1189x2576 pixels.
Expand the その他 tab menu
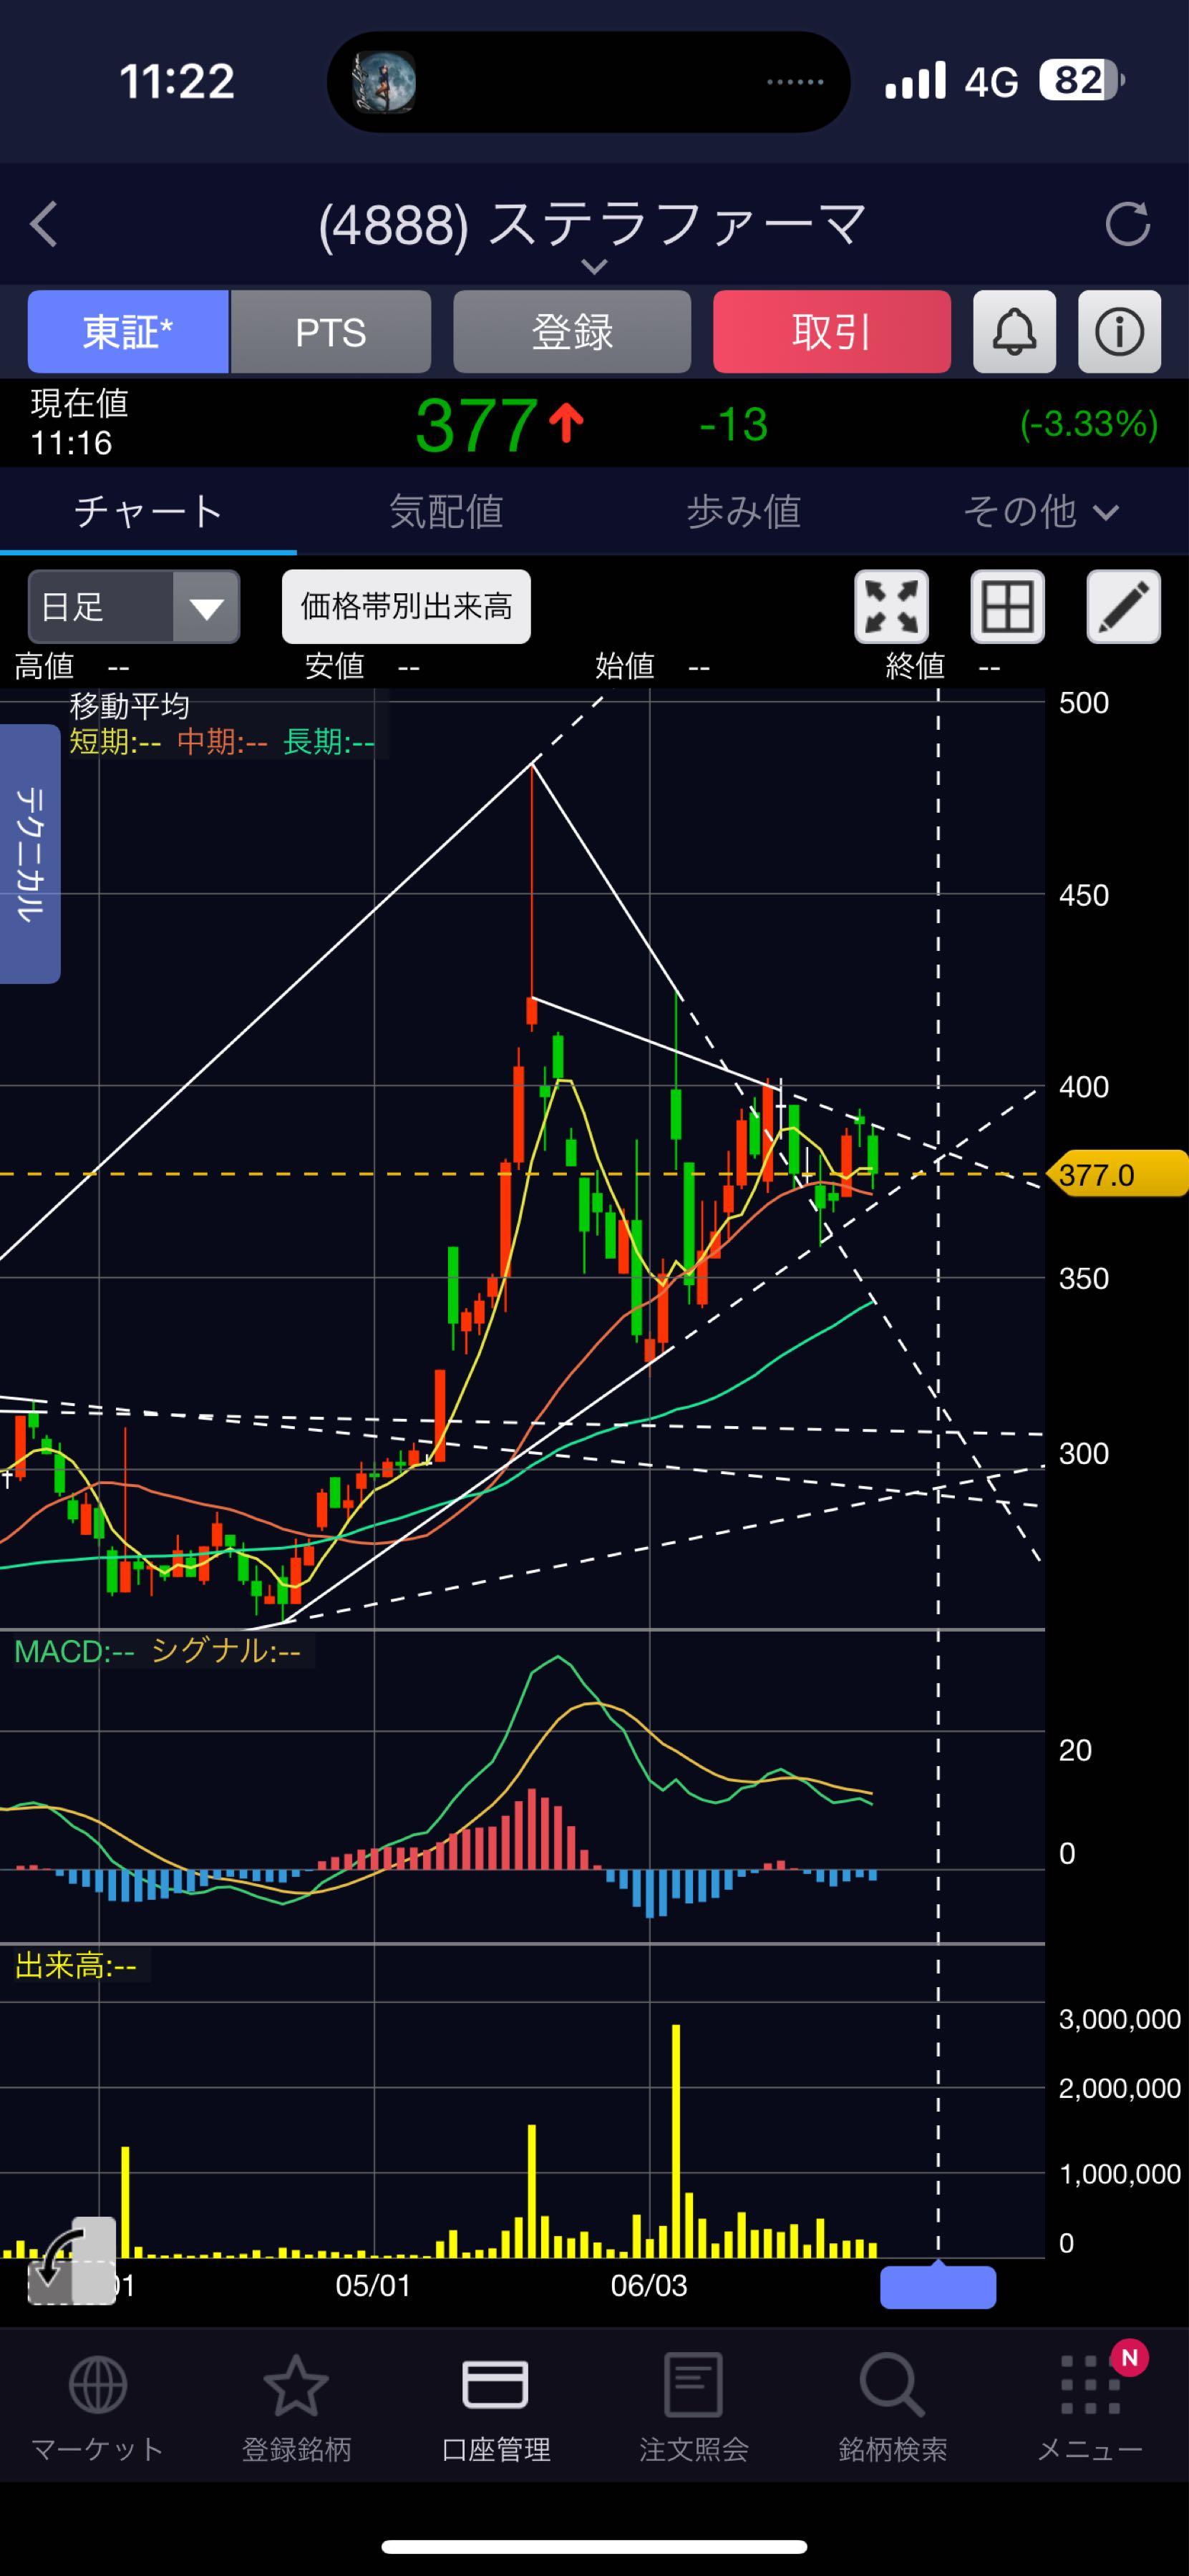click(1040, 512)
